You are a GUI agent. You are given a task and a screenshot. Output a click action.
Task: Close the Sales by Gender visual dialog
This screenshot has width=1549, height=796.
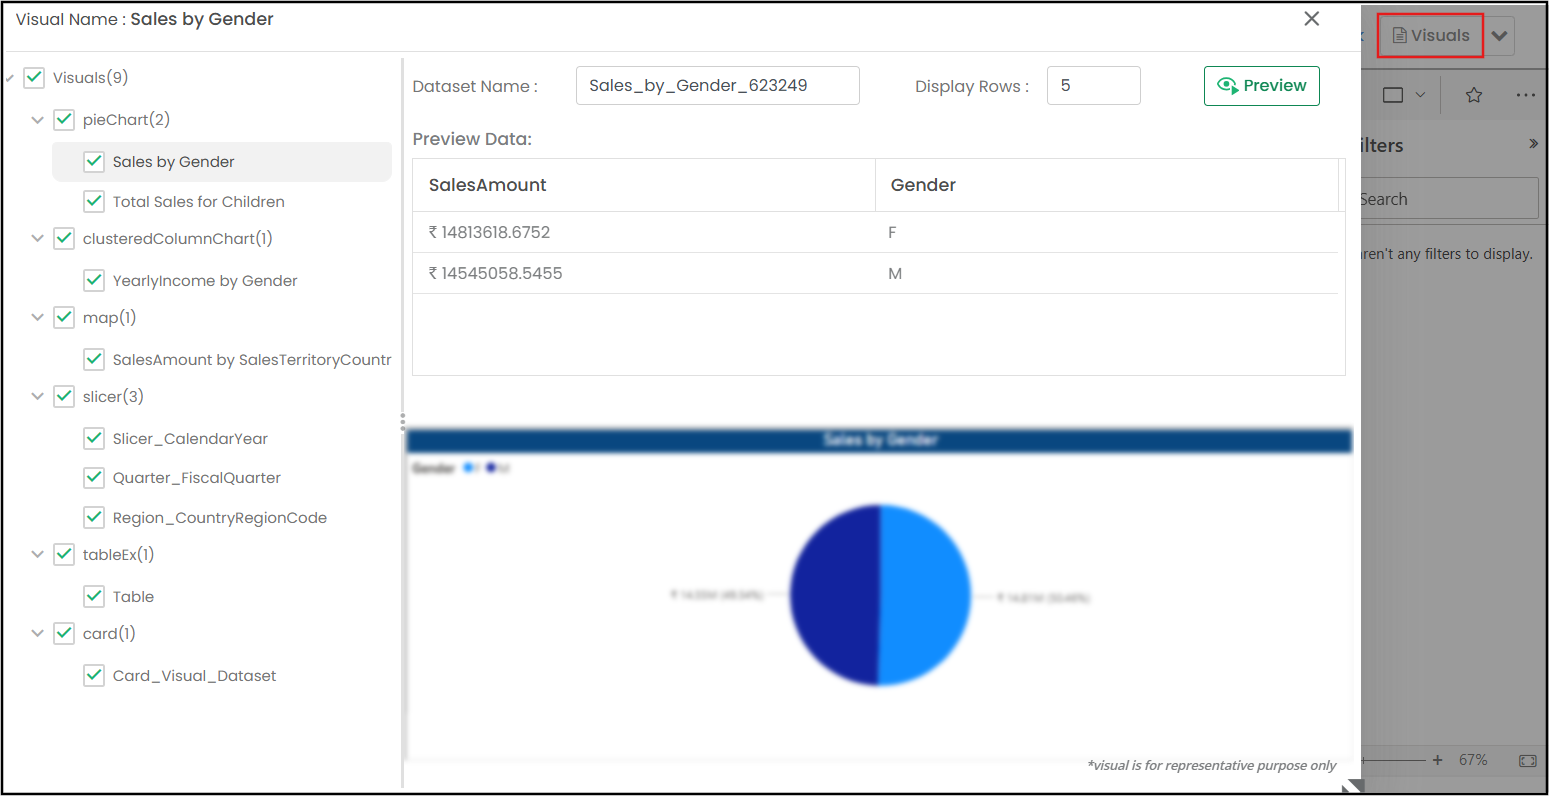coord(1312,19)
